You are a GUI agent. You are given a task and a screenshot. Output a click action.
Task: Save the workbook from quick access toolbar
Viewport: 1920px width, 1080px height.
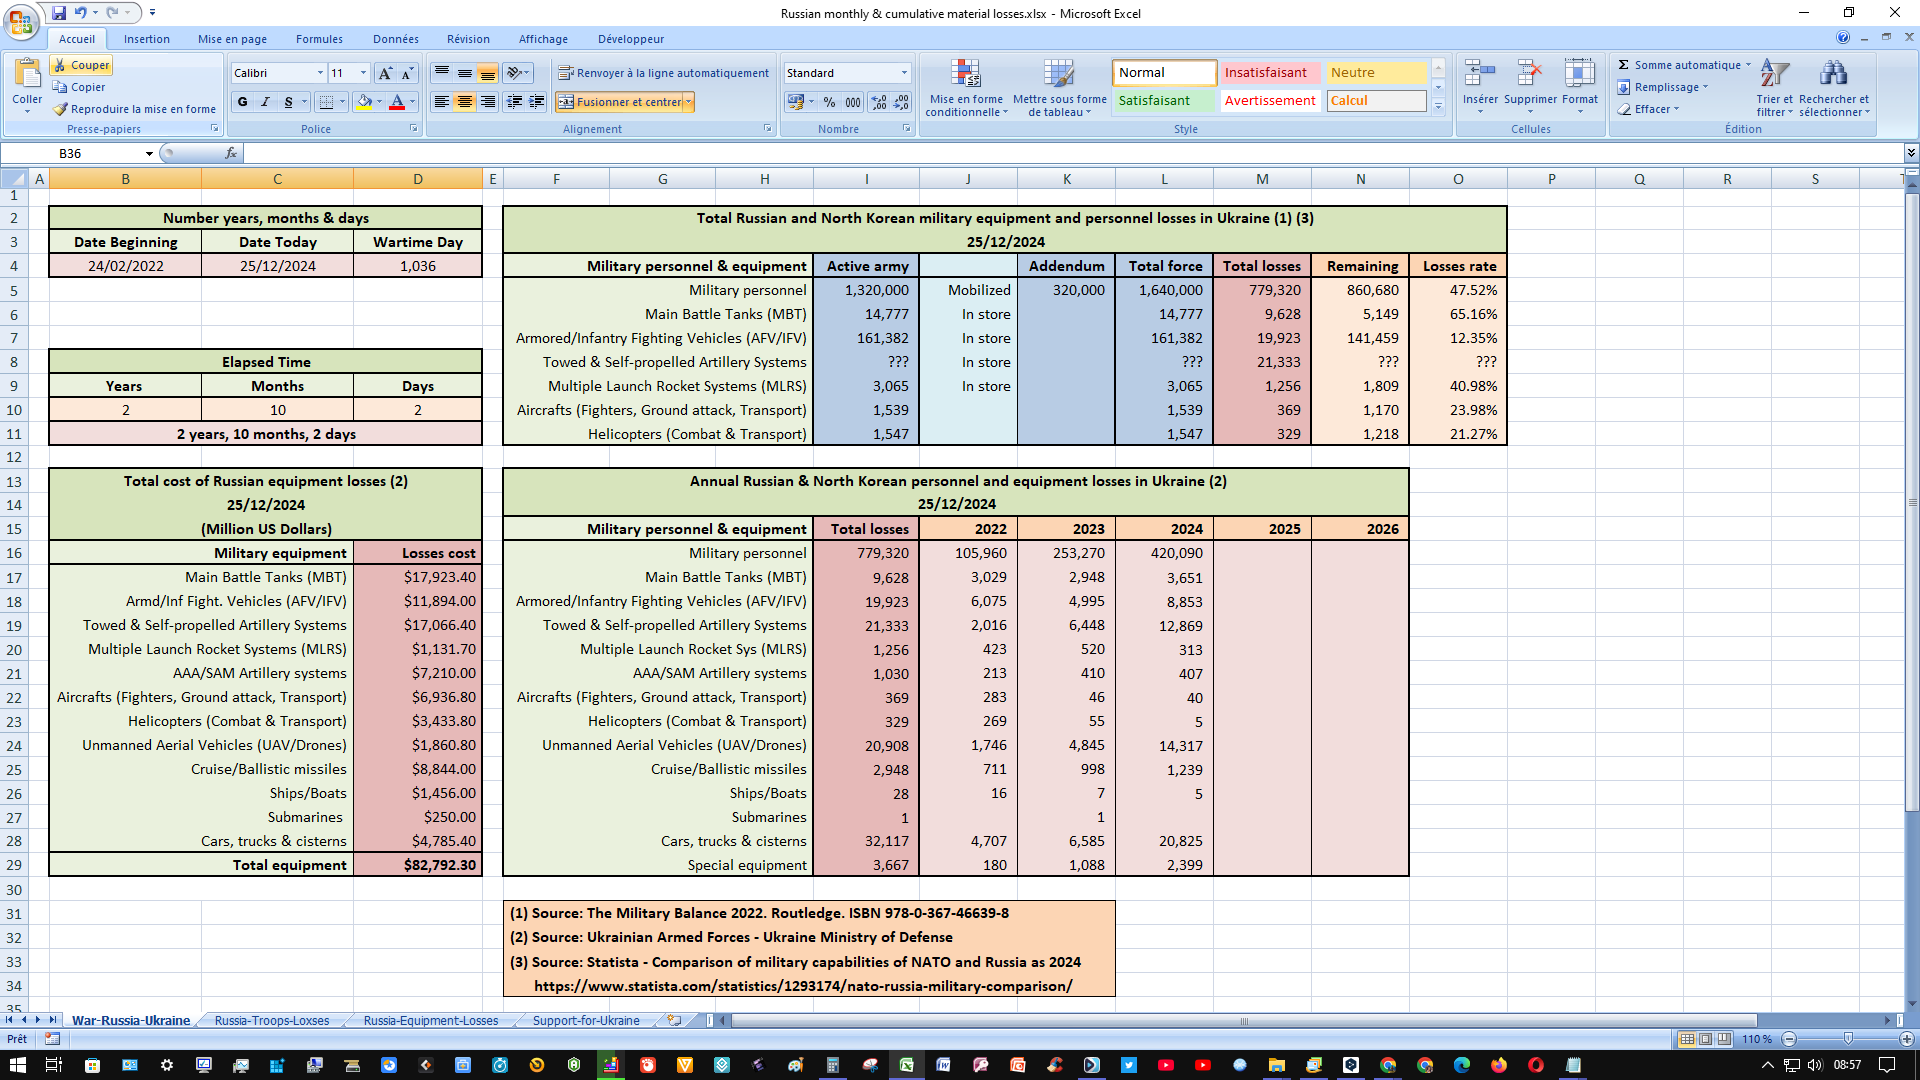[59, 13]
